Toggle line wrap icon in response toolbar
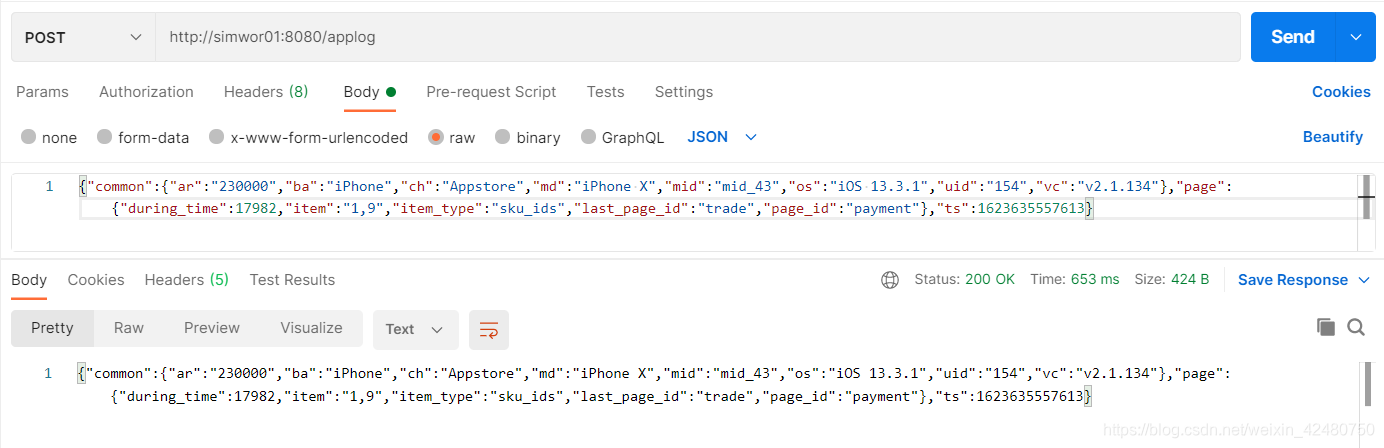The image size is (1384, 448). coord(489,329)
